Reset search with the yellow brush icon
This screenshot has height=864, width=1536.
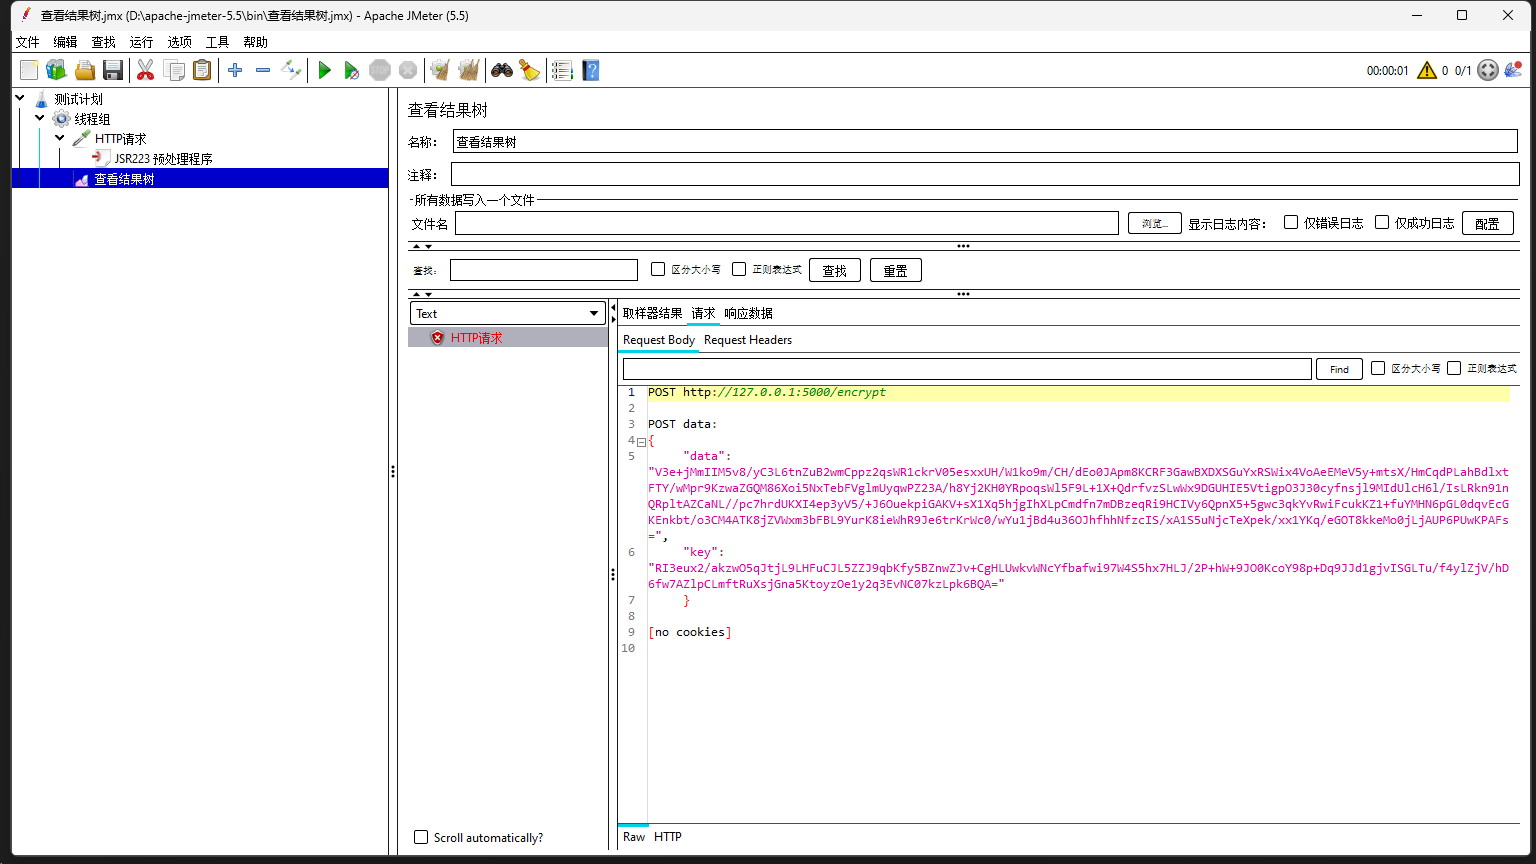(x=529, y=70)
